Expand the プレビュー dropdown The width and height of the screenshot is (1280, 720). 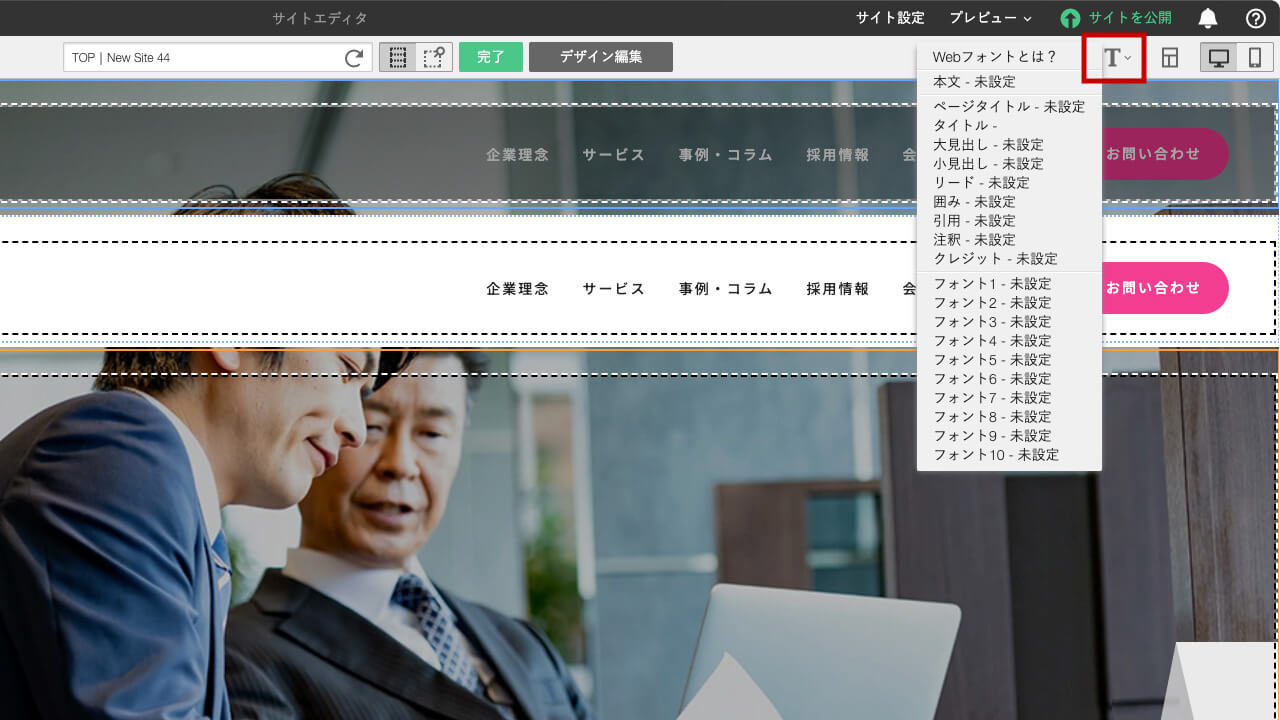tap(990, 18)
